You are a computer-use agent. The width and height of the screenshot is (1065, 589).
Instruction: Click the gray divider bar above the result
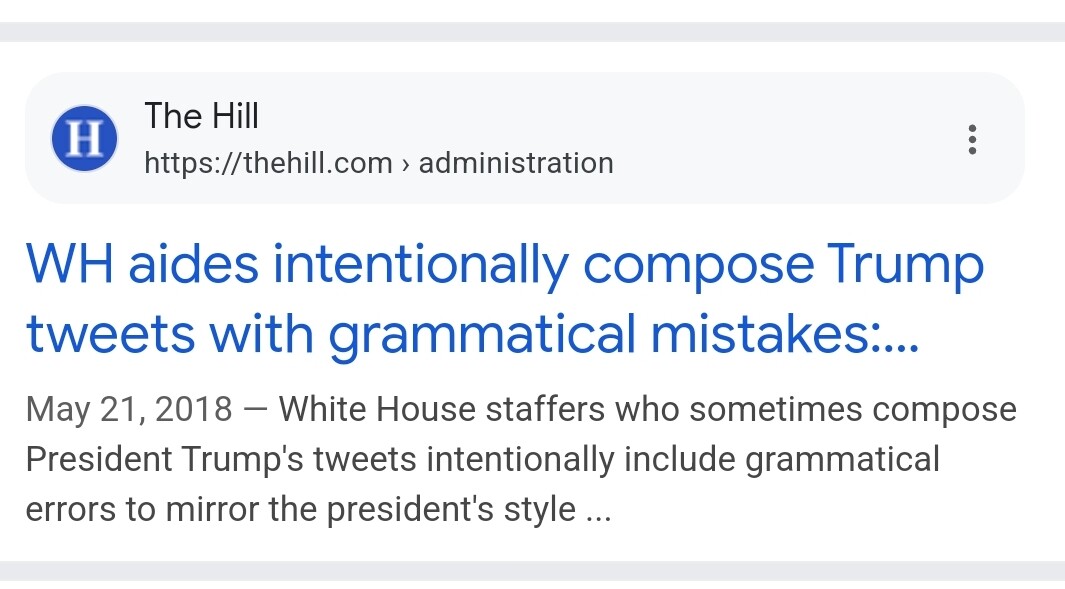click(532, 32)
